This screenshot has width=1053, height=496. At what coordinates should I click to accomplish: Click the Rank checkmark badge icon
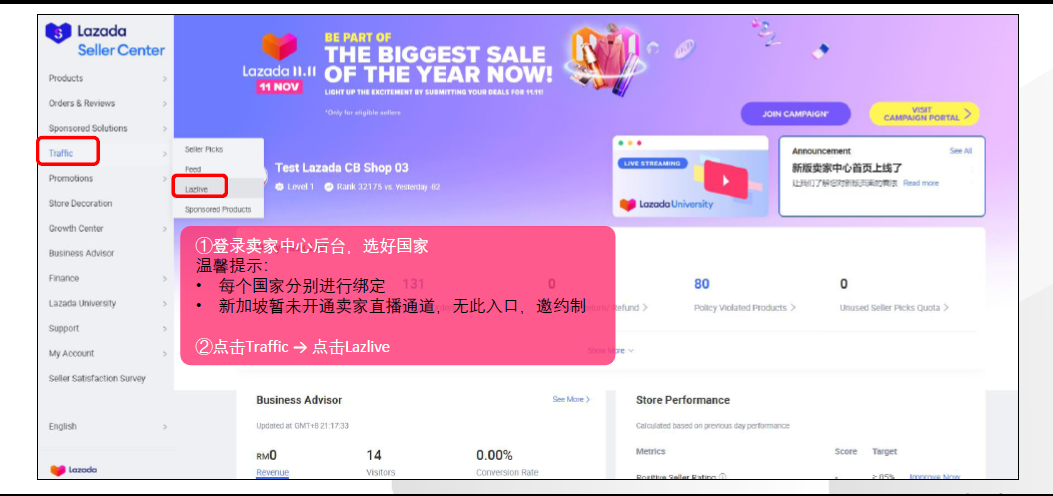click(x=328, y=187)
